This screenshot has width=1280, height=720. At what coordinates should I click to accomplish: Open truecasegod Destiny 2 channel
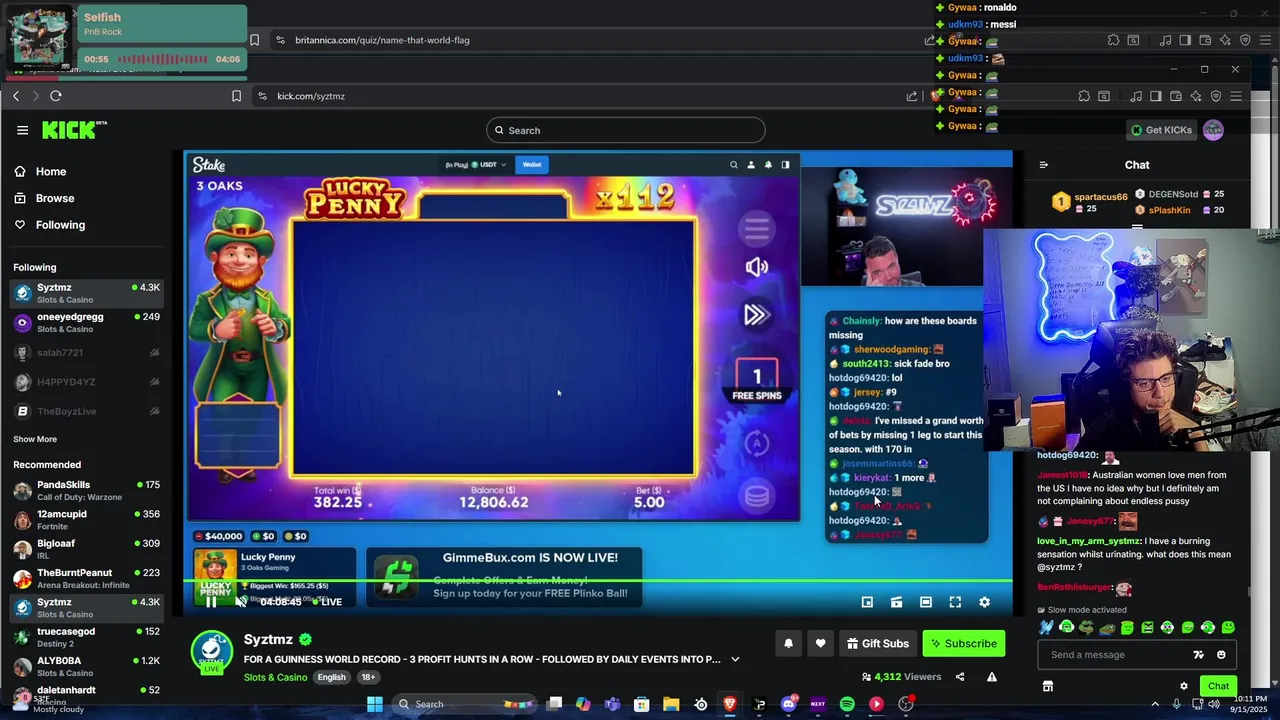tap(88, 637)
